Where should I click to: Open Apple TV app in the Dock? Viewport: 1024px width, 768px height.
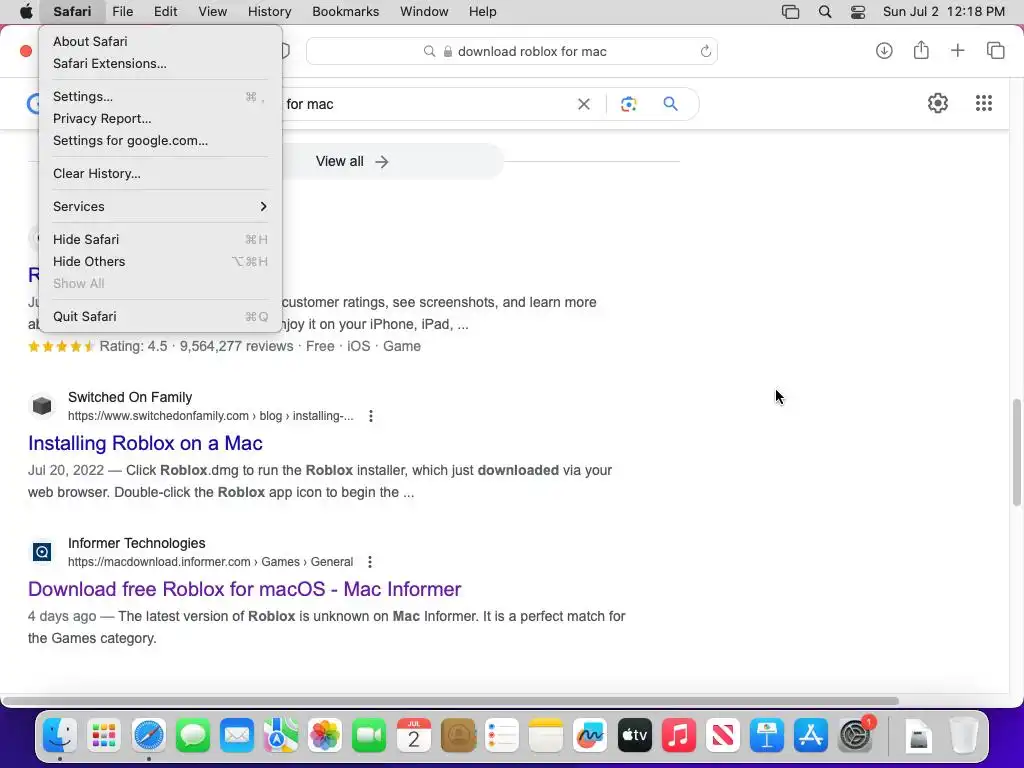click(x=635, y=735)
